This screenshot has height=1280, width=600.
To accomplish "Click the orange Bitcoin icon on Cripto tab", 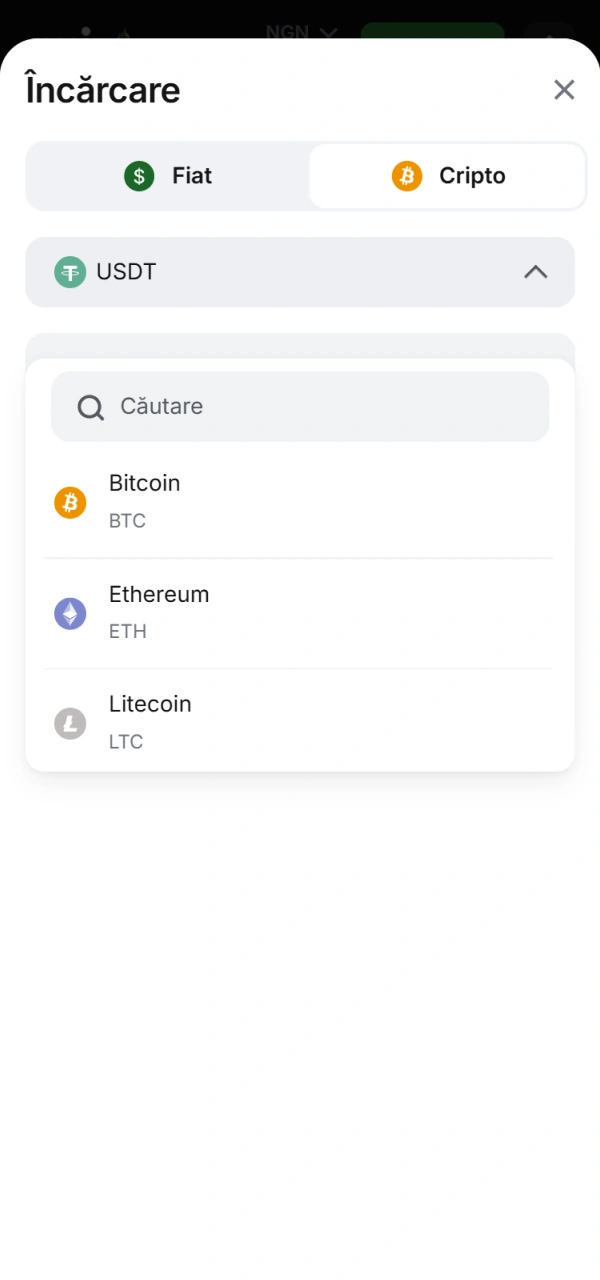I will [407, 176].
